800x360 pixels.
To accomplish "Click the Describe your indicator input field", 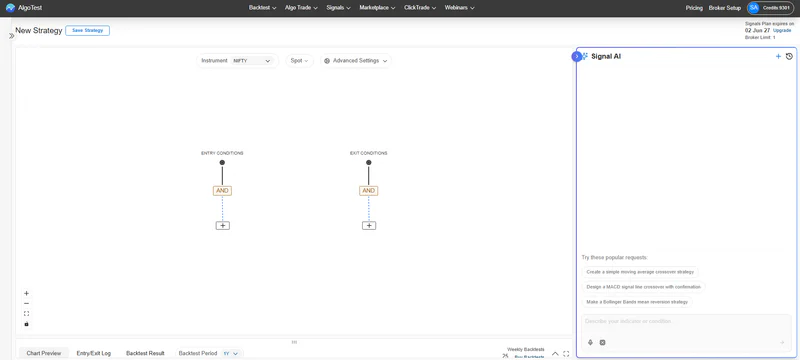I will coord(686,322).
